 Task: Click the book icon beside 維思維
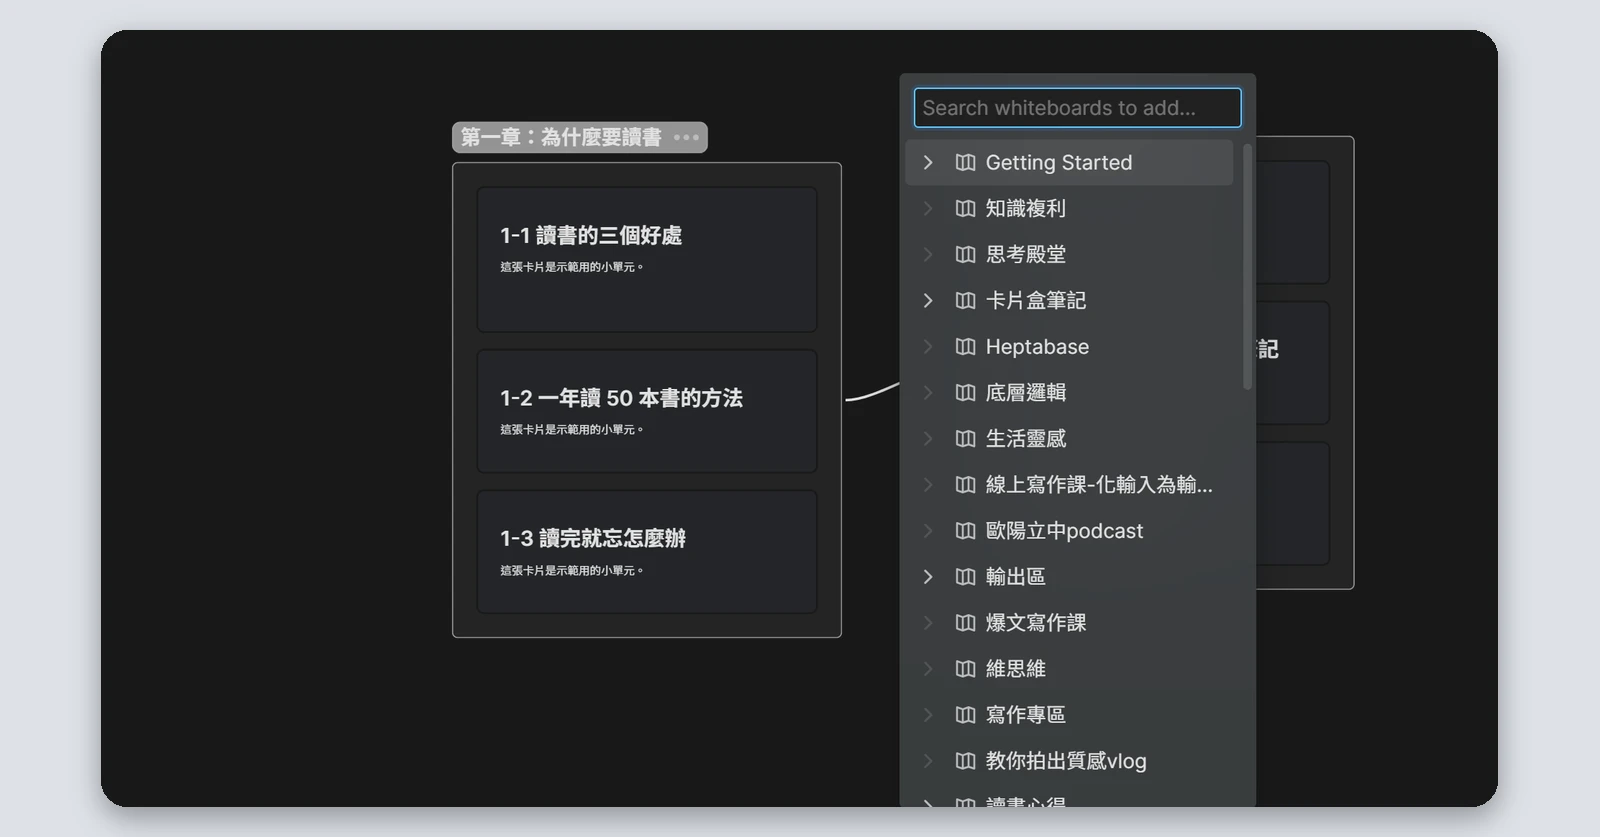tap(965, 668)
